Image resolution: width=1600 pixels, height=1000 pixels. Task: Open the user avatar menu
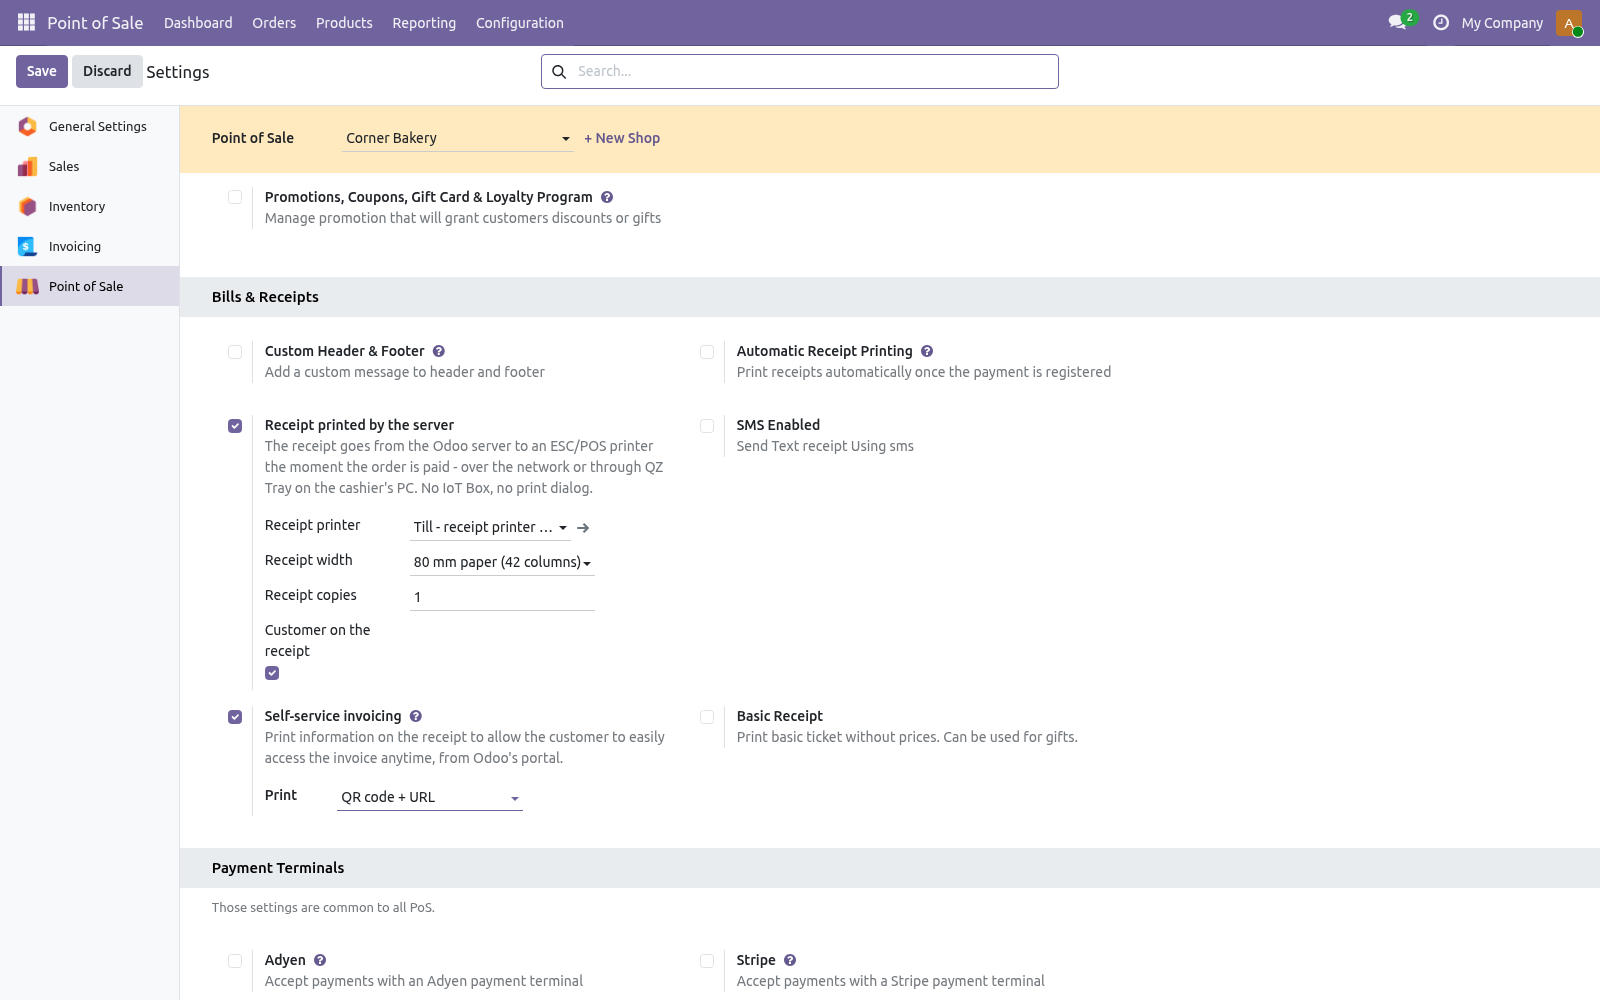(x=1569, y=23)
